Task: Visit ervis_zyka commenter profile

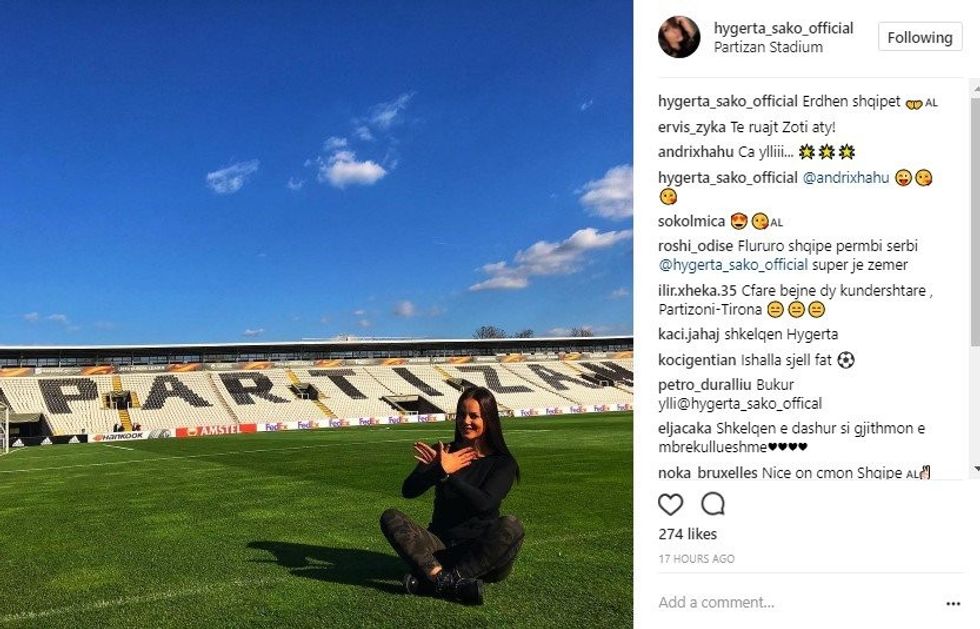Action: [692, 128]
